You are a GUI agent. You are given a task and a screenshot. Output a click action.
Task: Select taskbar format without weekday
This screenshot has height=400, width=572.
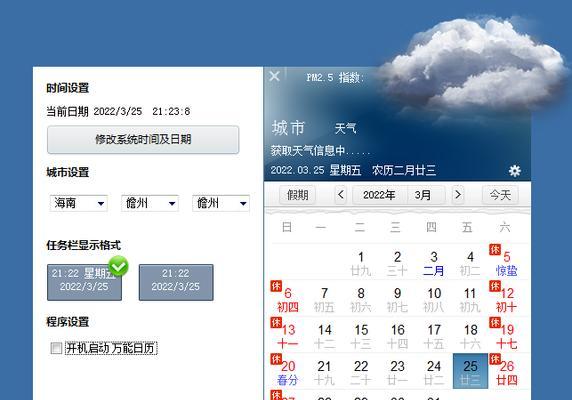click(176, 282)
